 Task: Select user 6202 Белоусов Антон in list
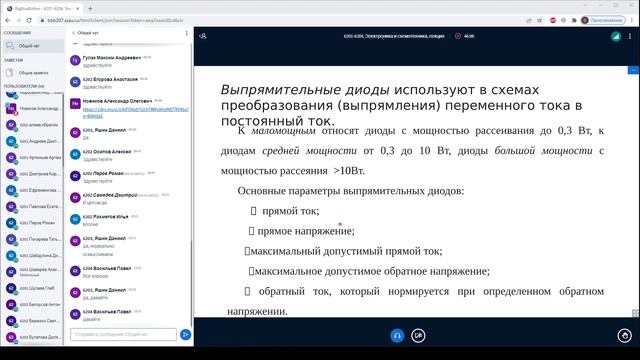33,304
